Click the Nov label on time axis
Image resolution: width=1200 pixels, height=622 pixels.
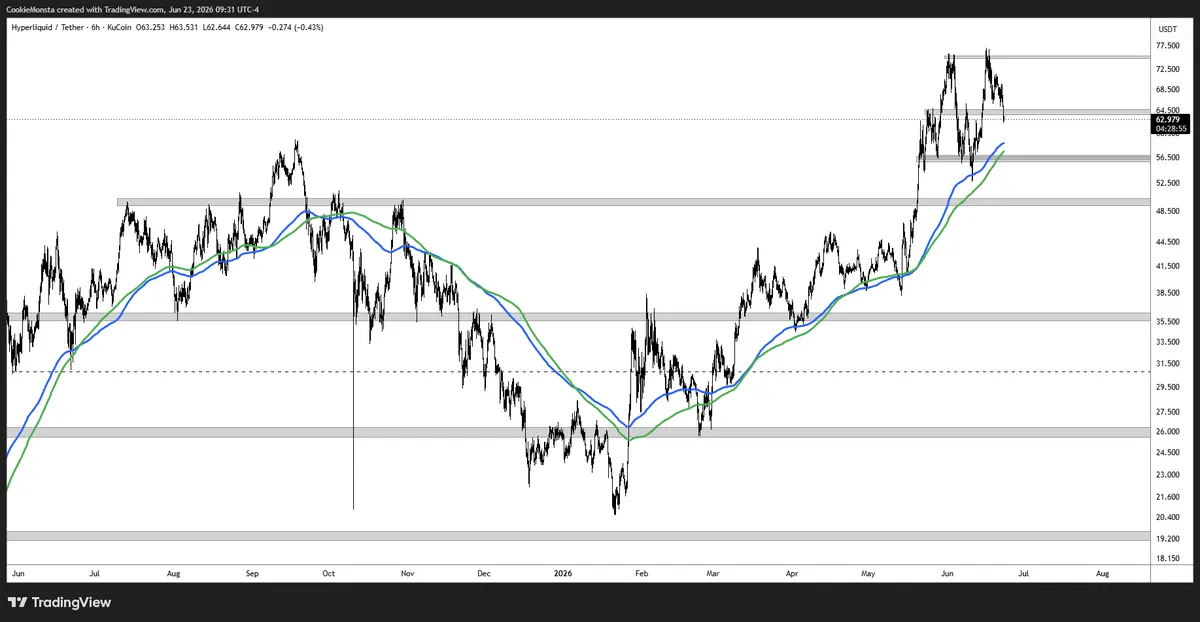[407, 574]
